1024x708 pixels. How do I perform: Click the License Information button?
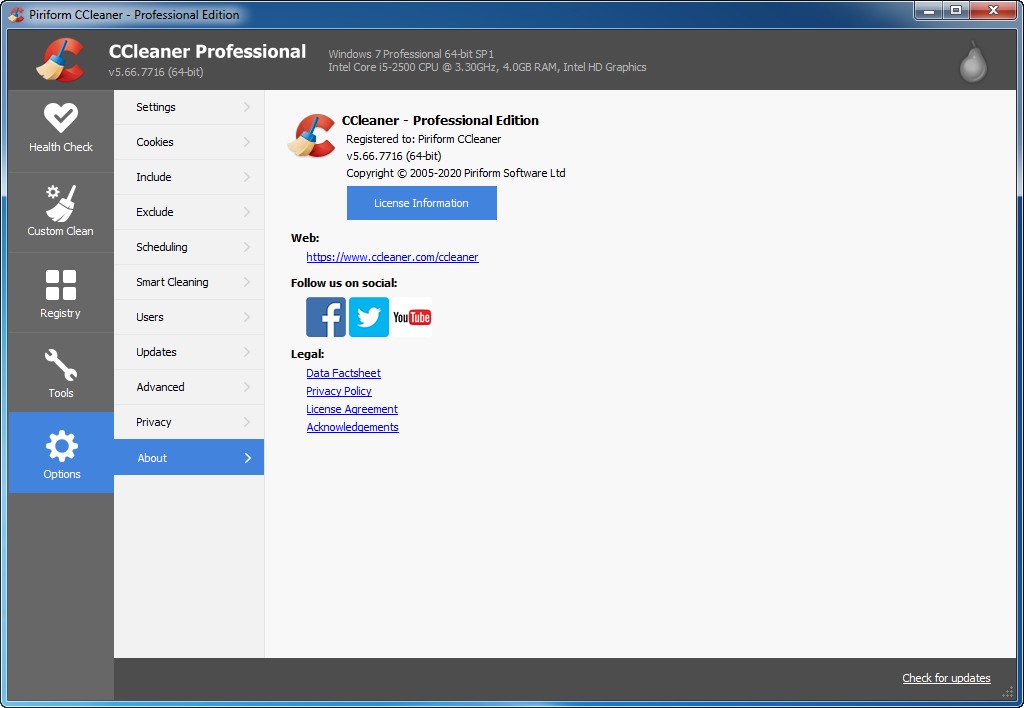(422, 203)
